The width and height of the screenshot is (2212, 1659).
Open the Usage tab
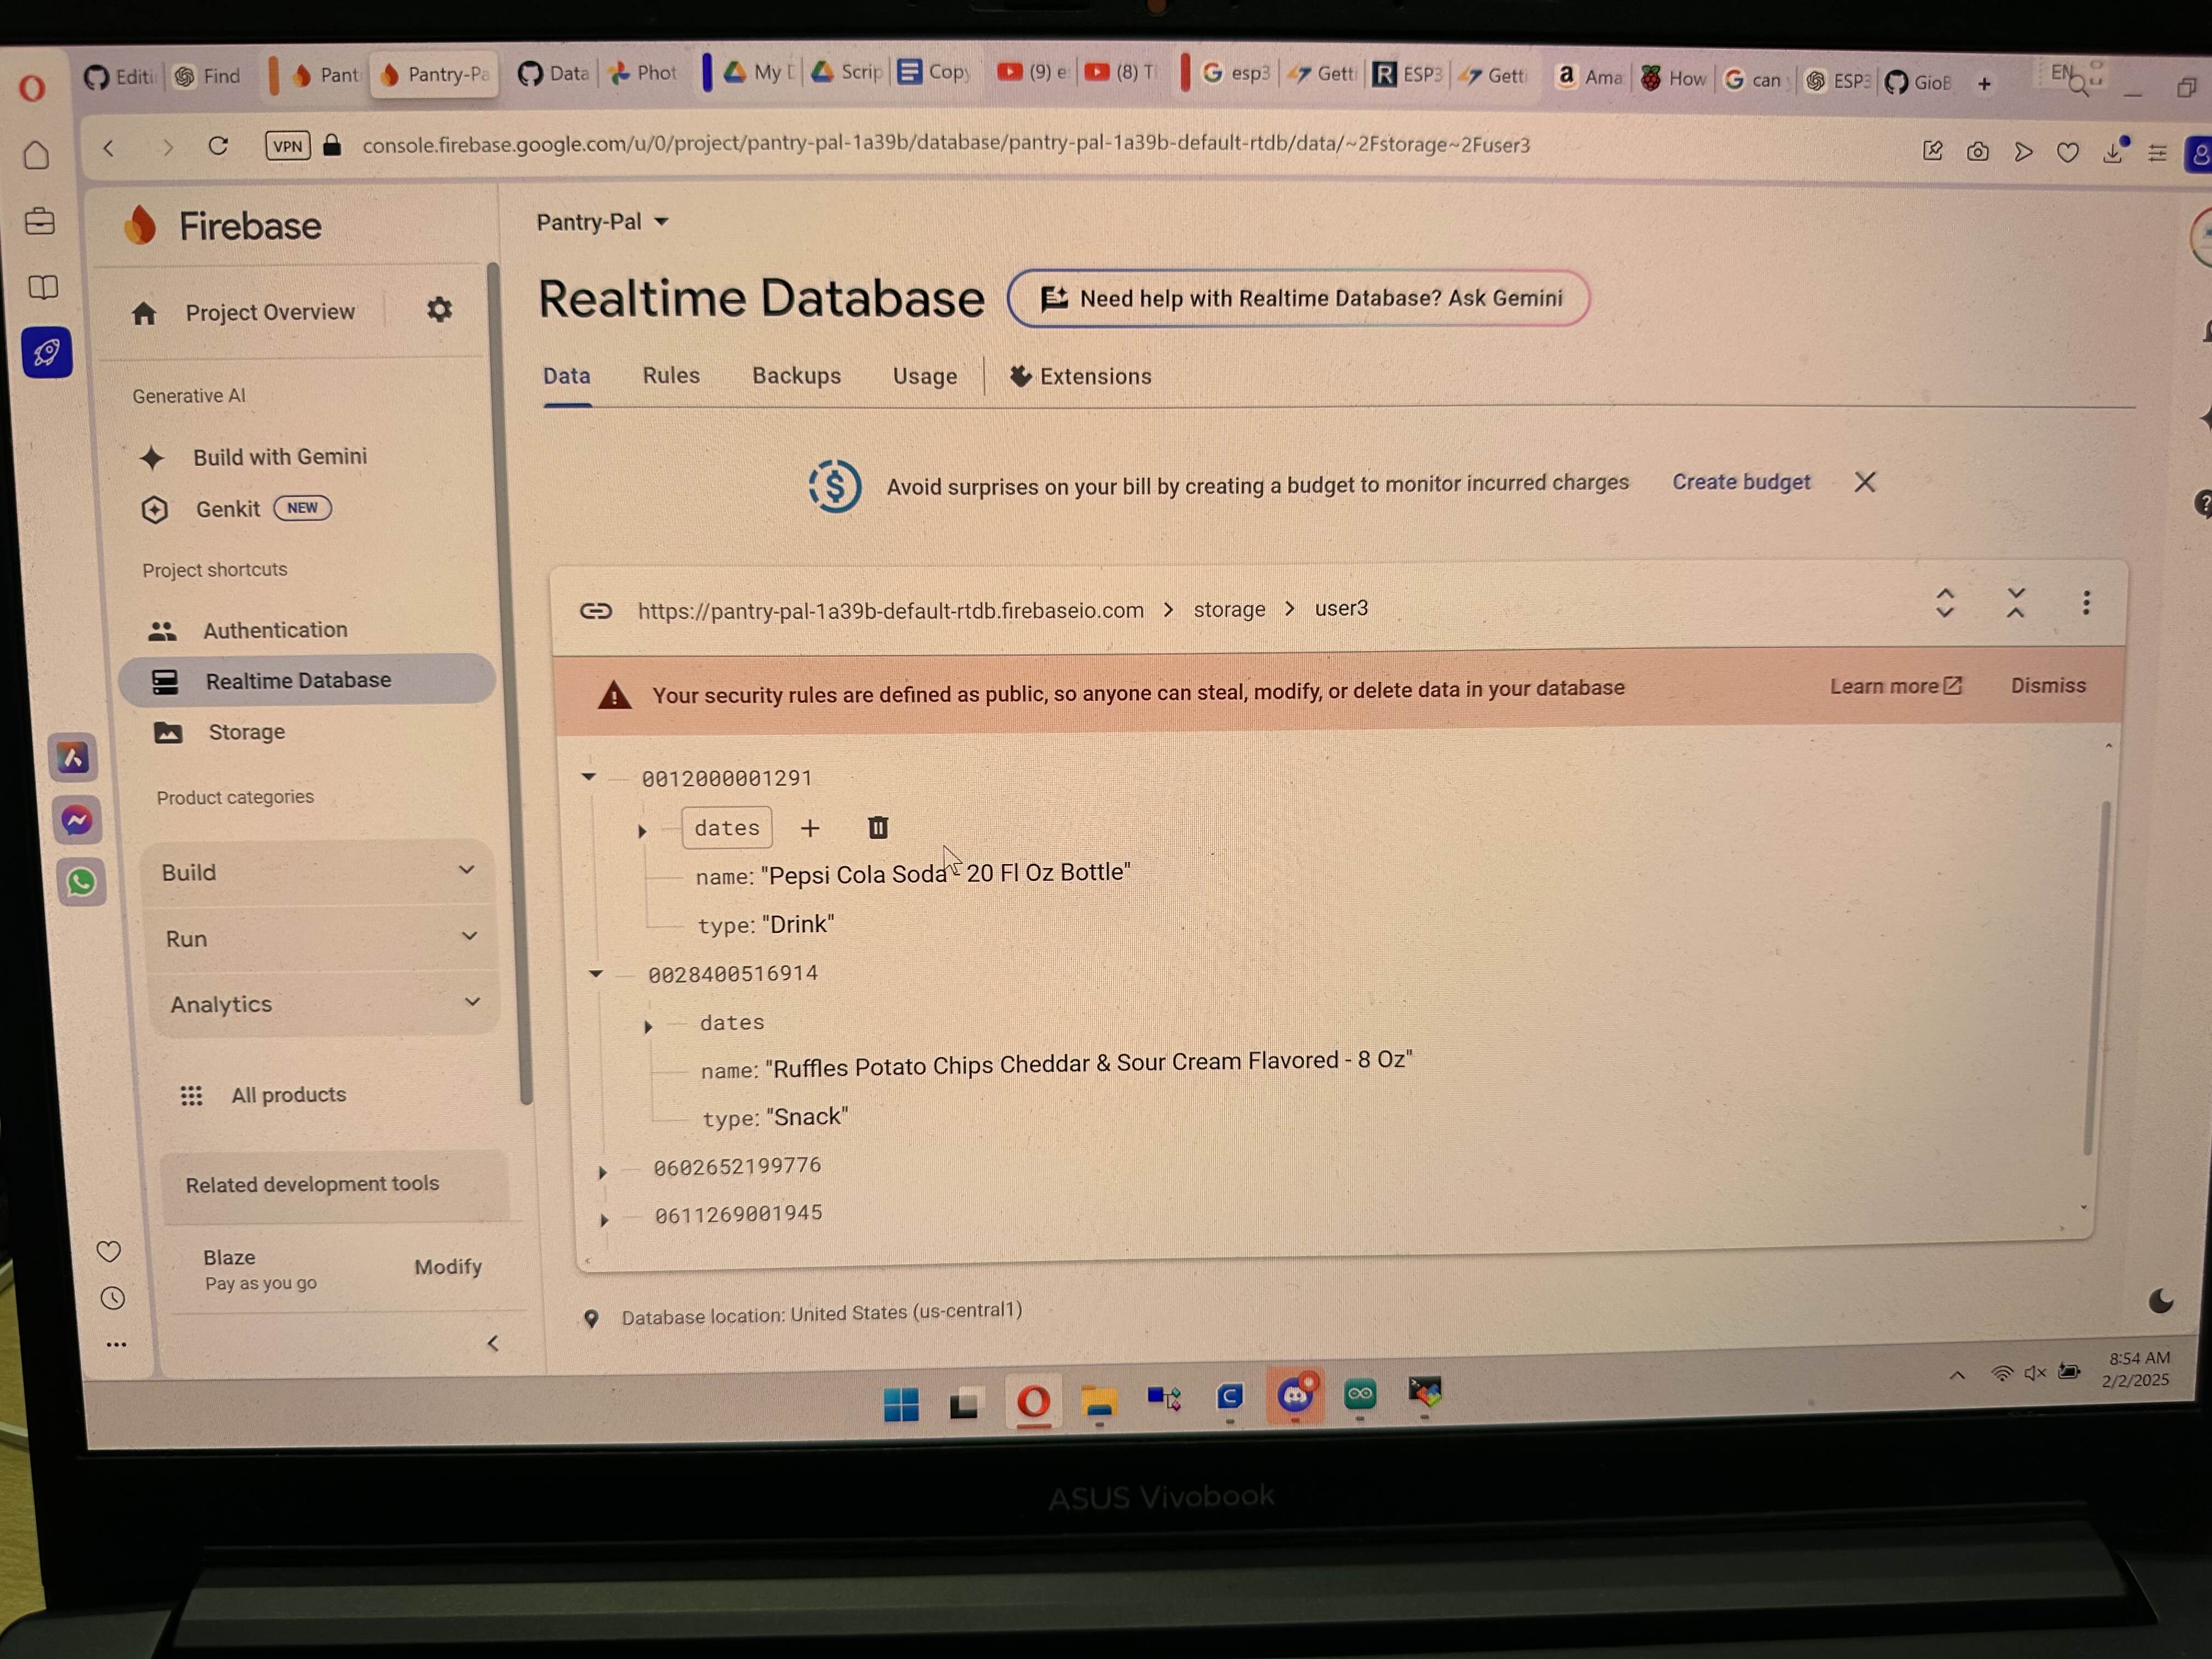(x=924, y=377)
